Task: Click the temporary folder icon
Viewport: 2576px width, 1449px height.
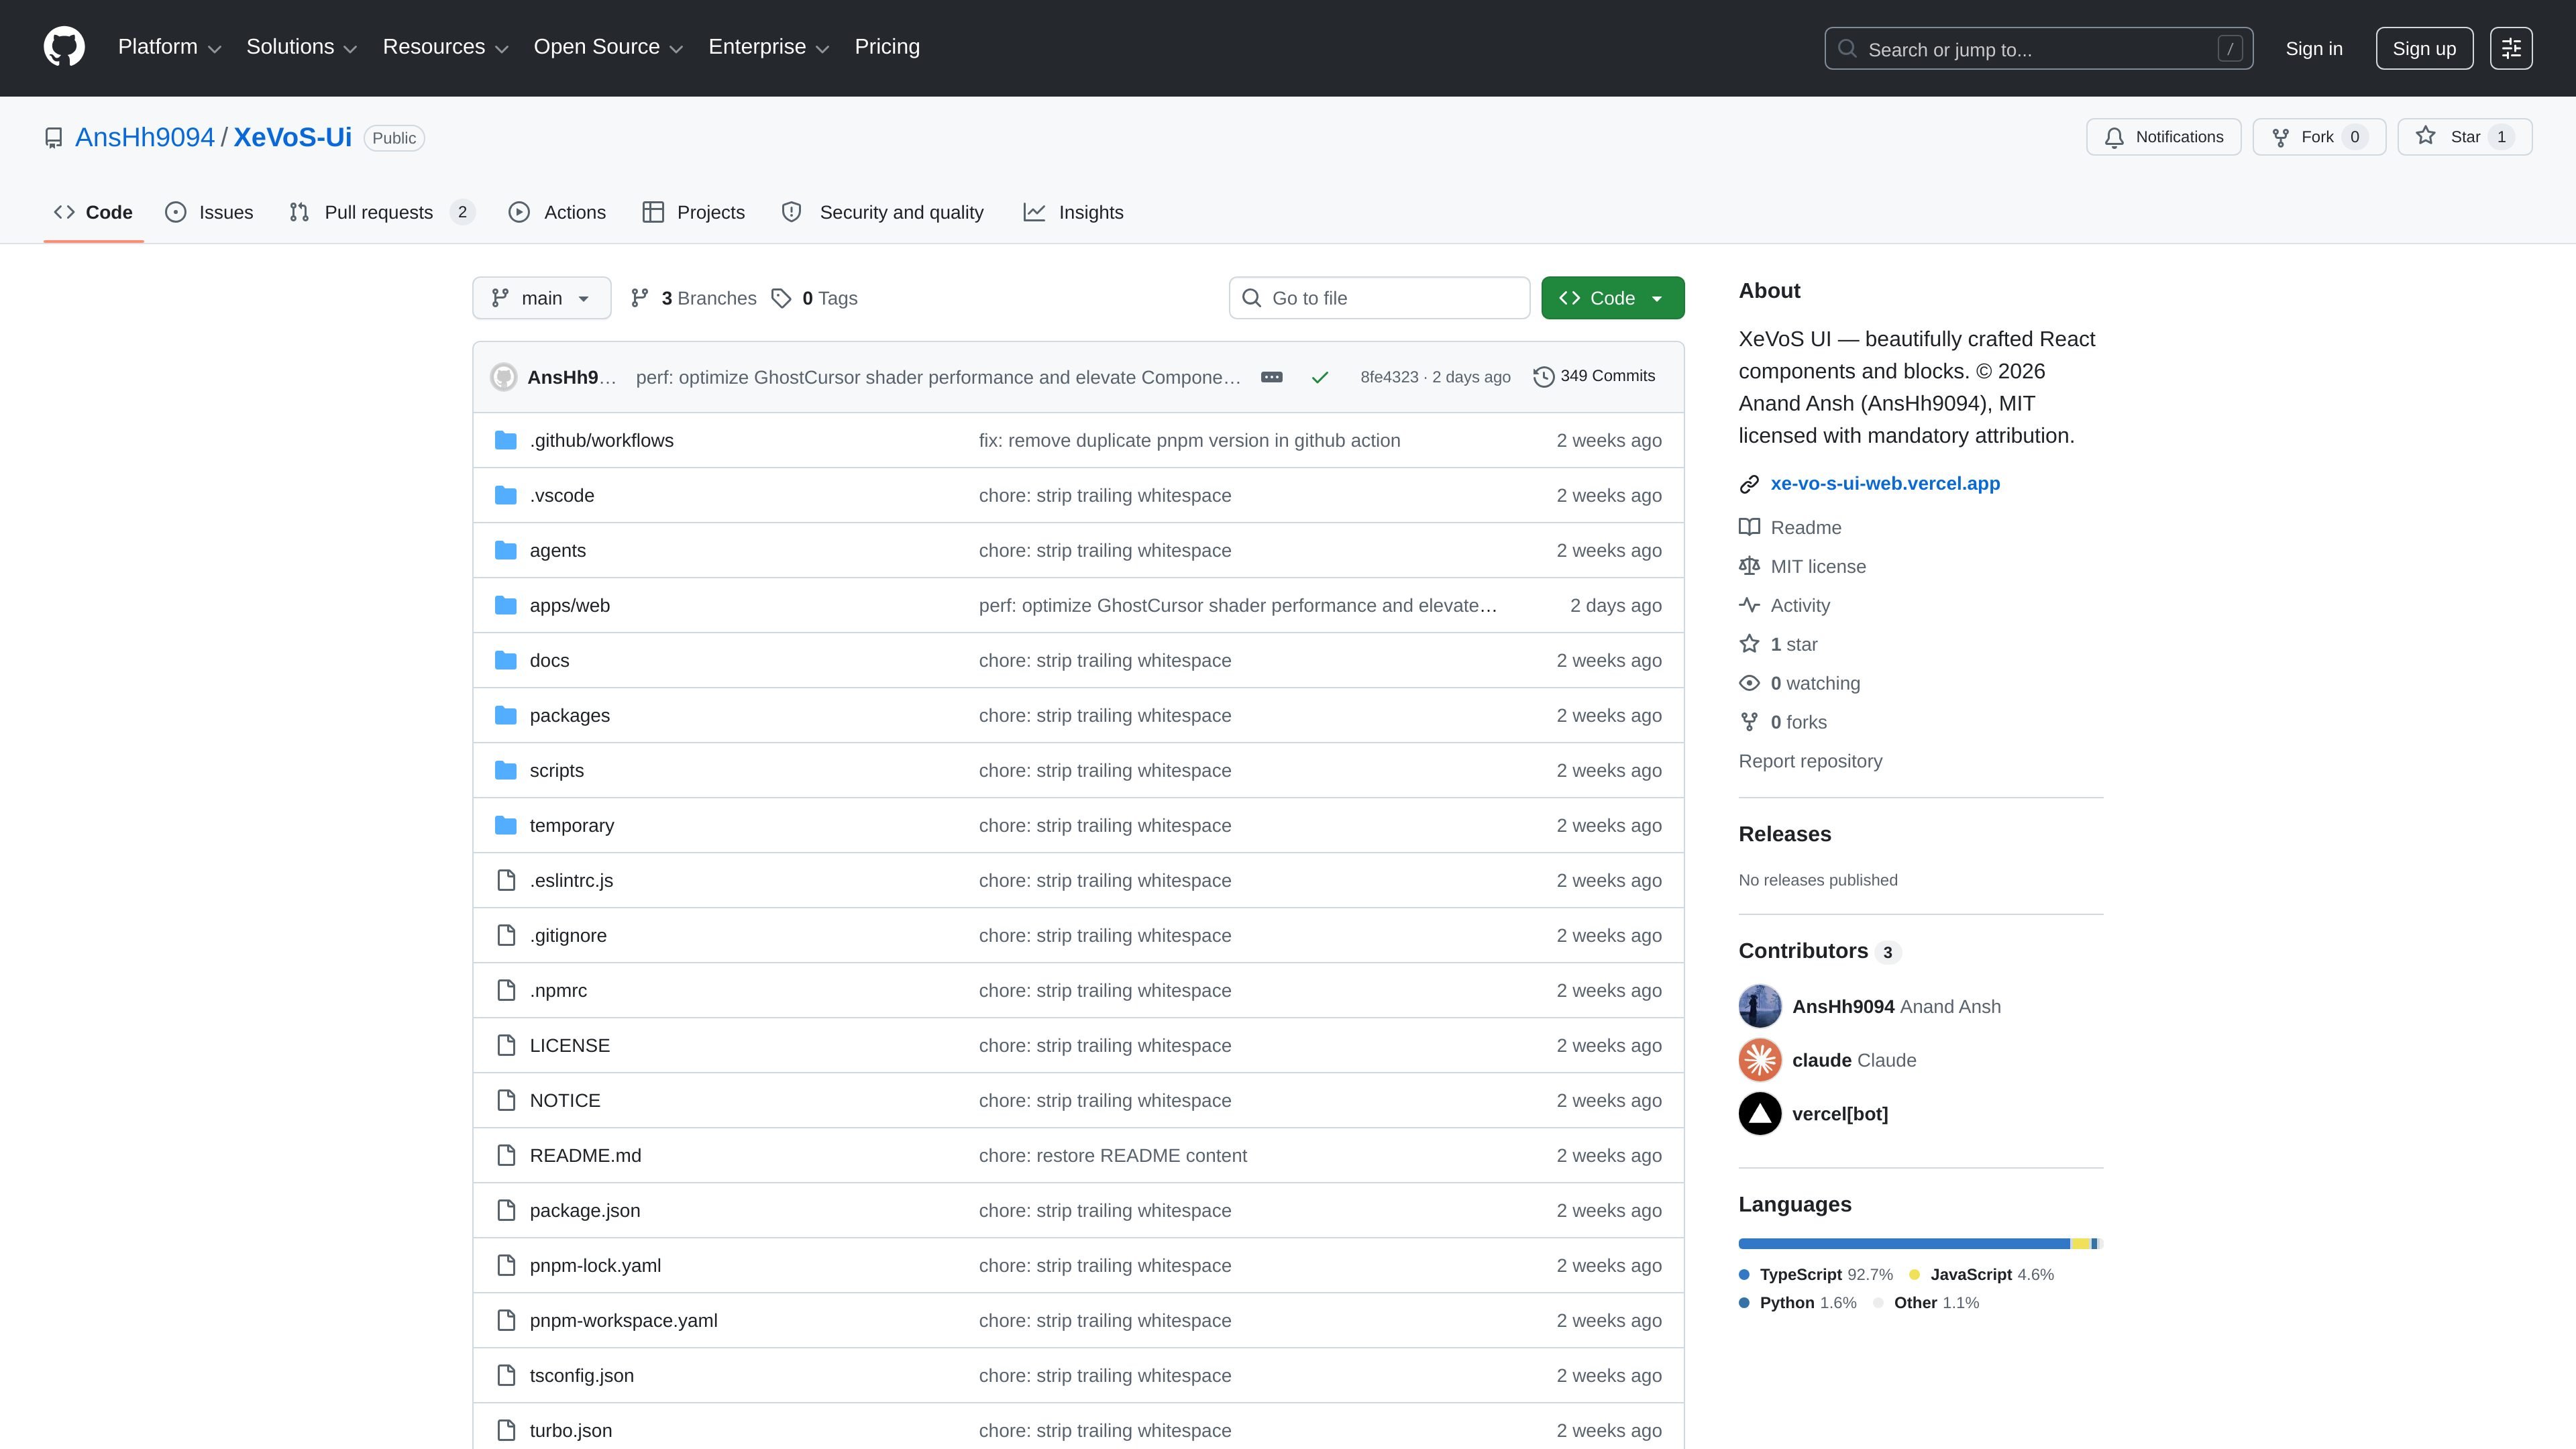Action: click(506, 825)
